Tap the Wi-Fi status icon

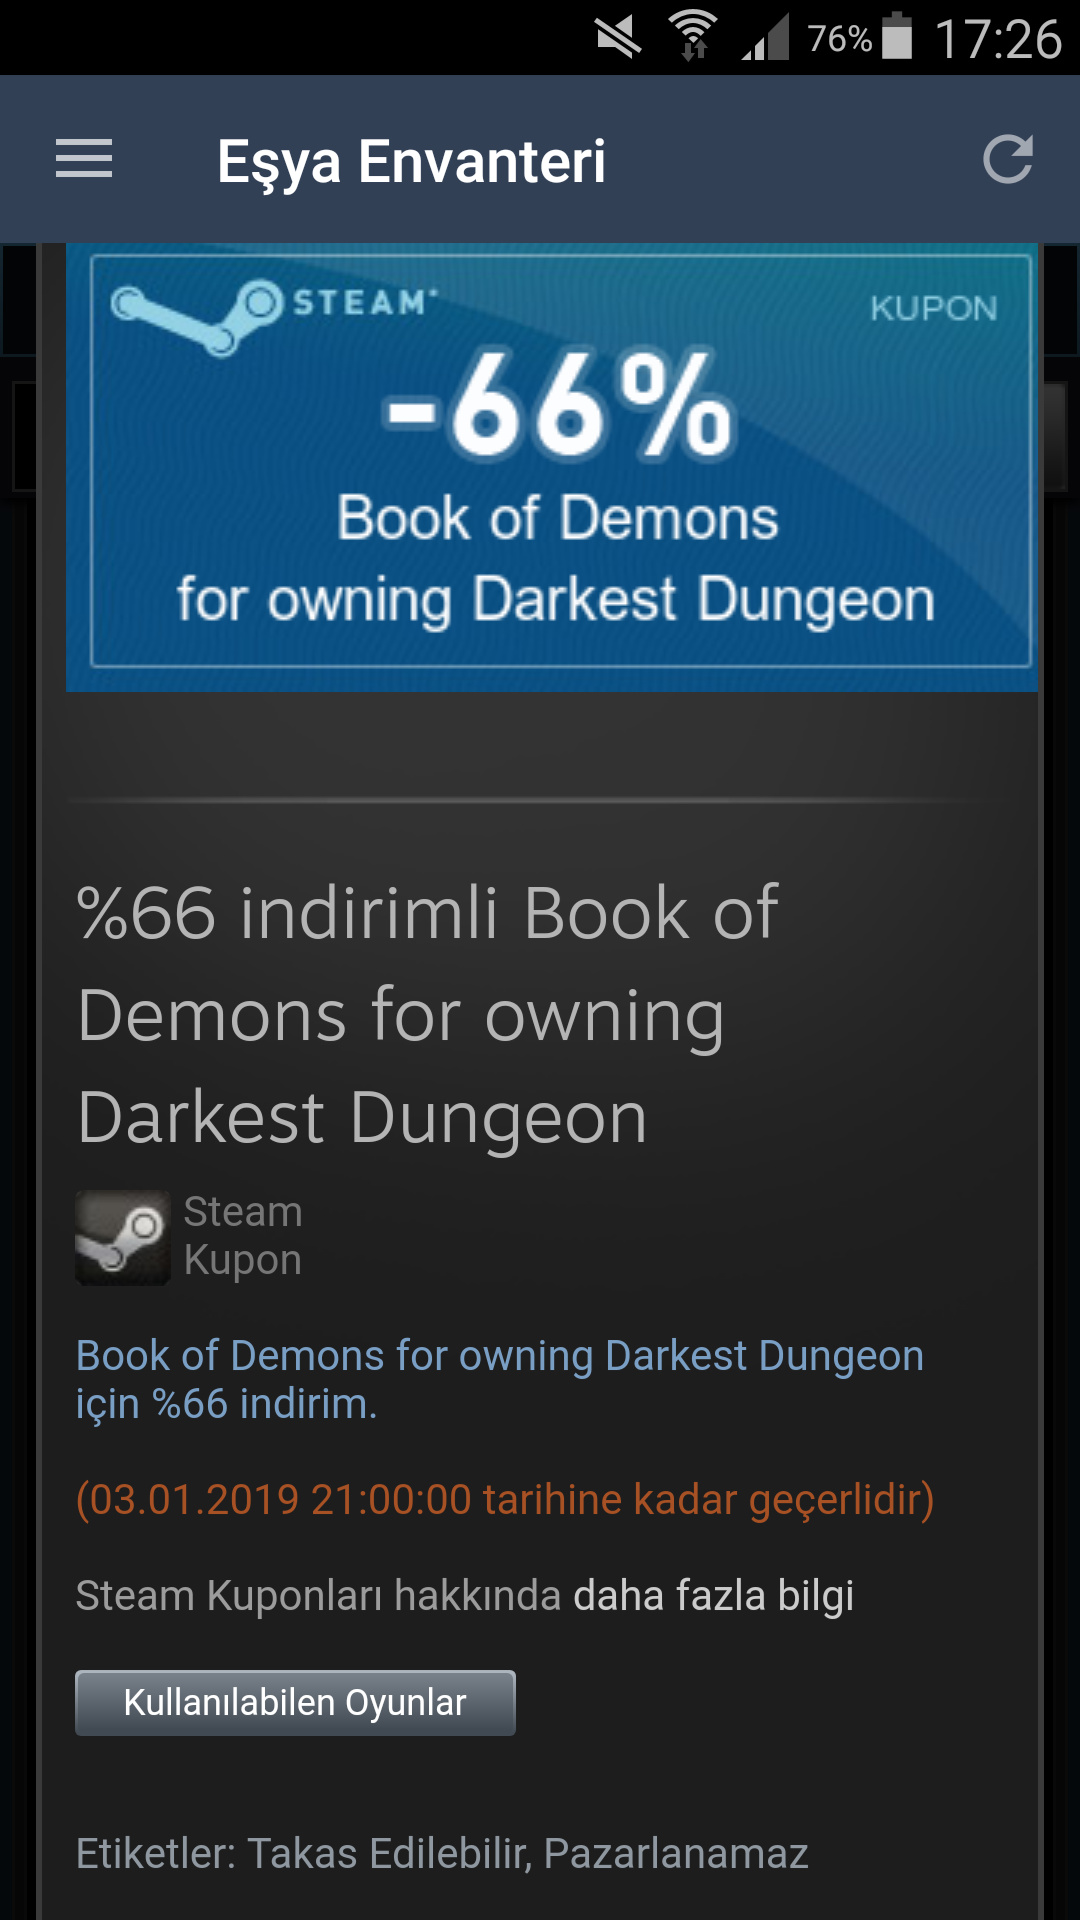pos(693,38)
